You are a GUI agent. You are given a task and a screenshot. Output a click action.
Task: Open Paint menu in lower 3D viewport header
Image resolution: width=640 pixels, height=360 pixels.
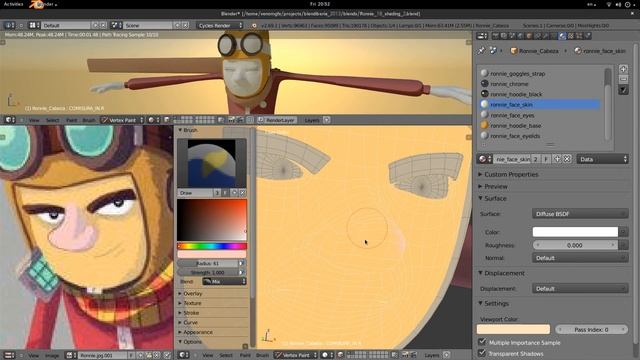(x=245, y=355)
